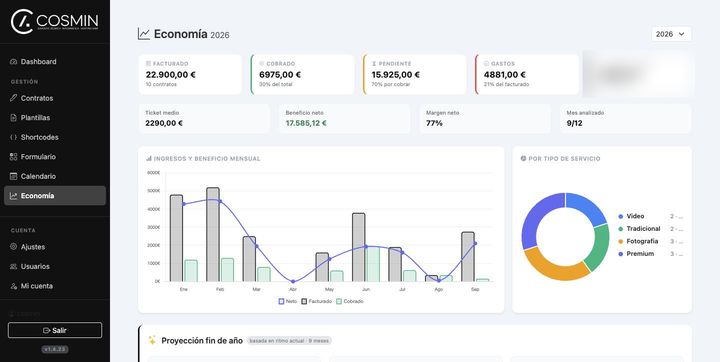This screenshot has width=720, height=362.
Task: Click the hourglass icon beside Pendiente
Action: pyautogui.click(x=374, y=63)
